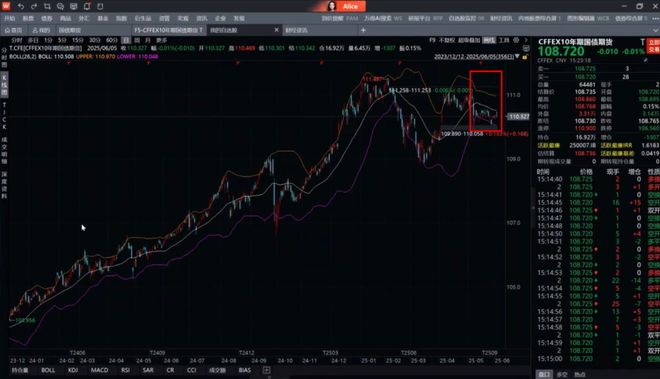Image resolution: width=660 pixels, height=379 pixels.
Task: Open the three-dots overflow in shortcuts bar
Action: coord(655,19)
